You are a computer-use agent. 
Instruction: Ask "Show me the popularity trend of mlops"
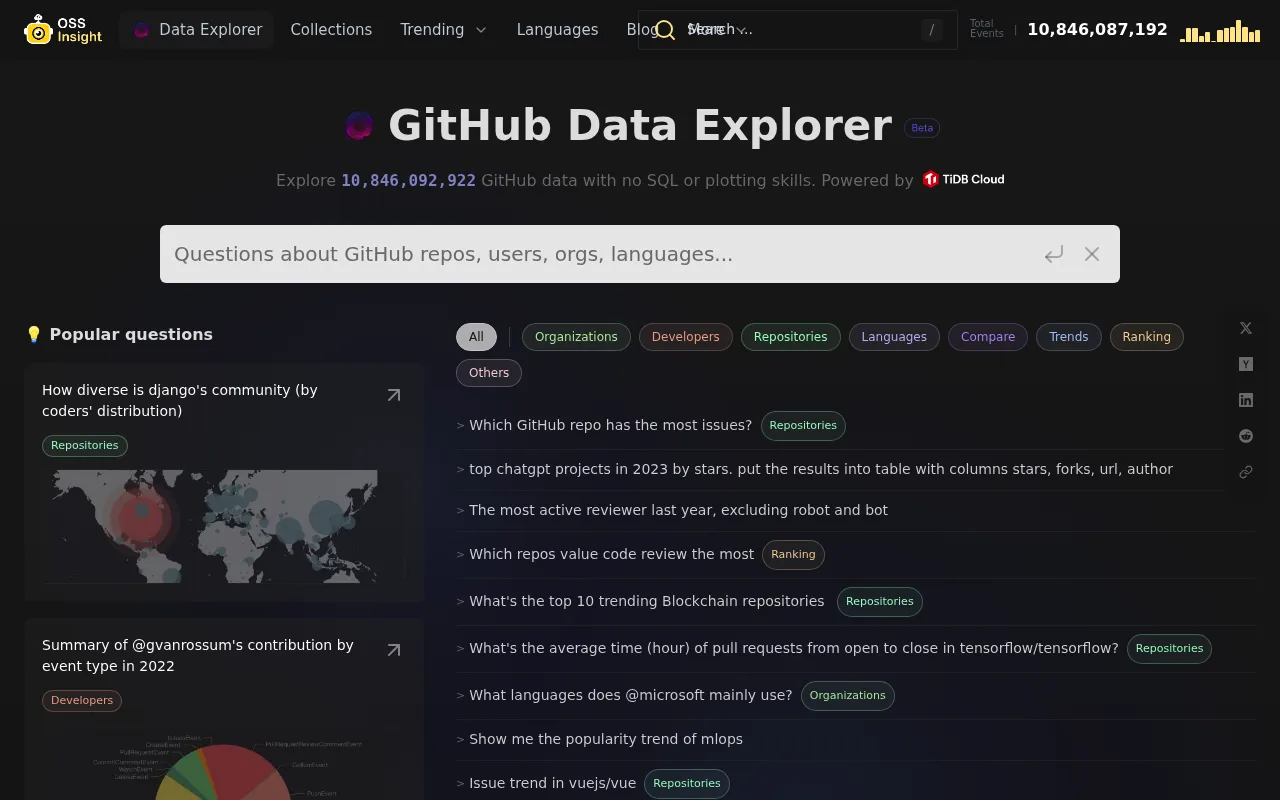click(606, 739)
